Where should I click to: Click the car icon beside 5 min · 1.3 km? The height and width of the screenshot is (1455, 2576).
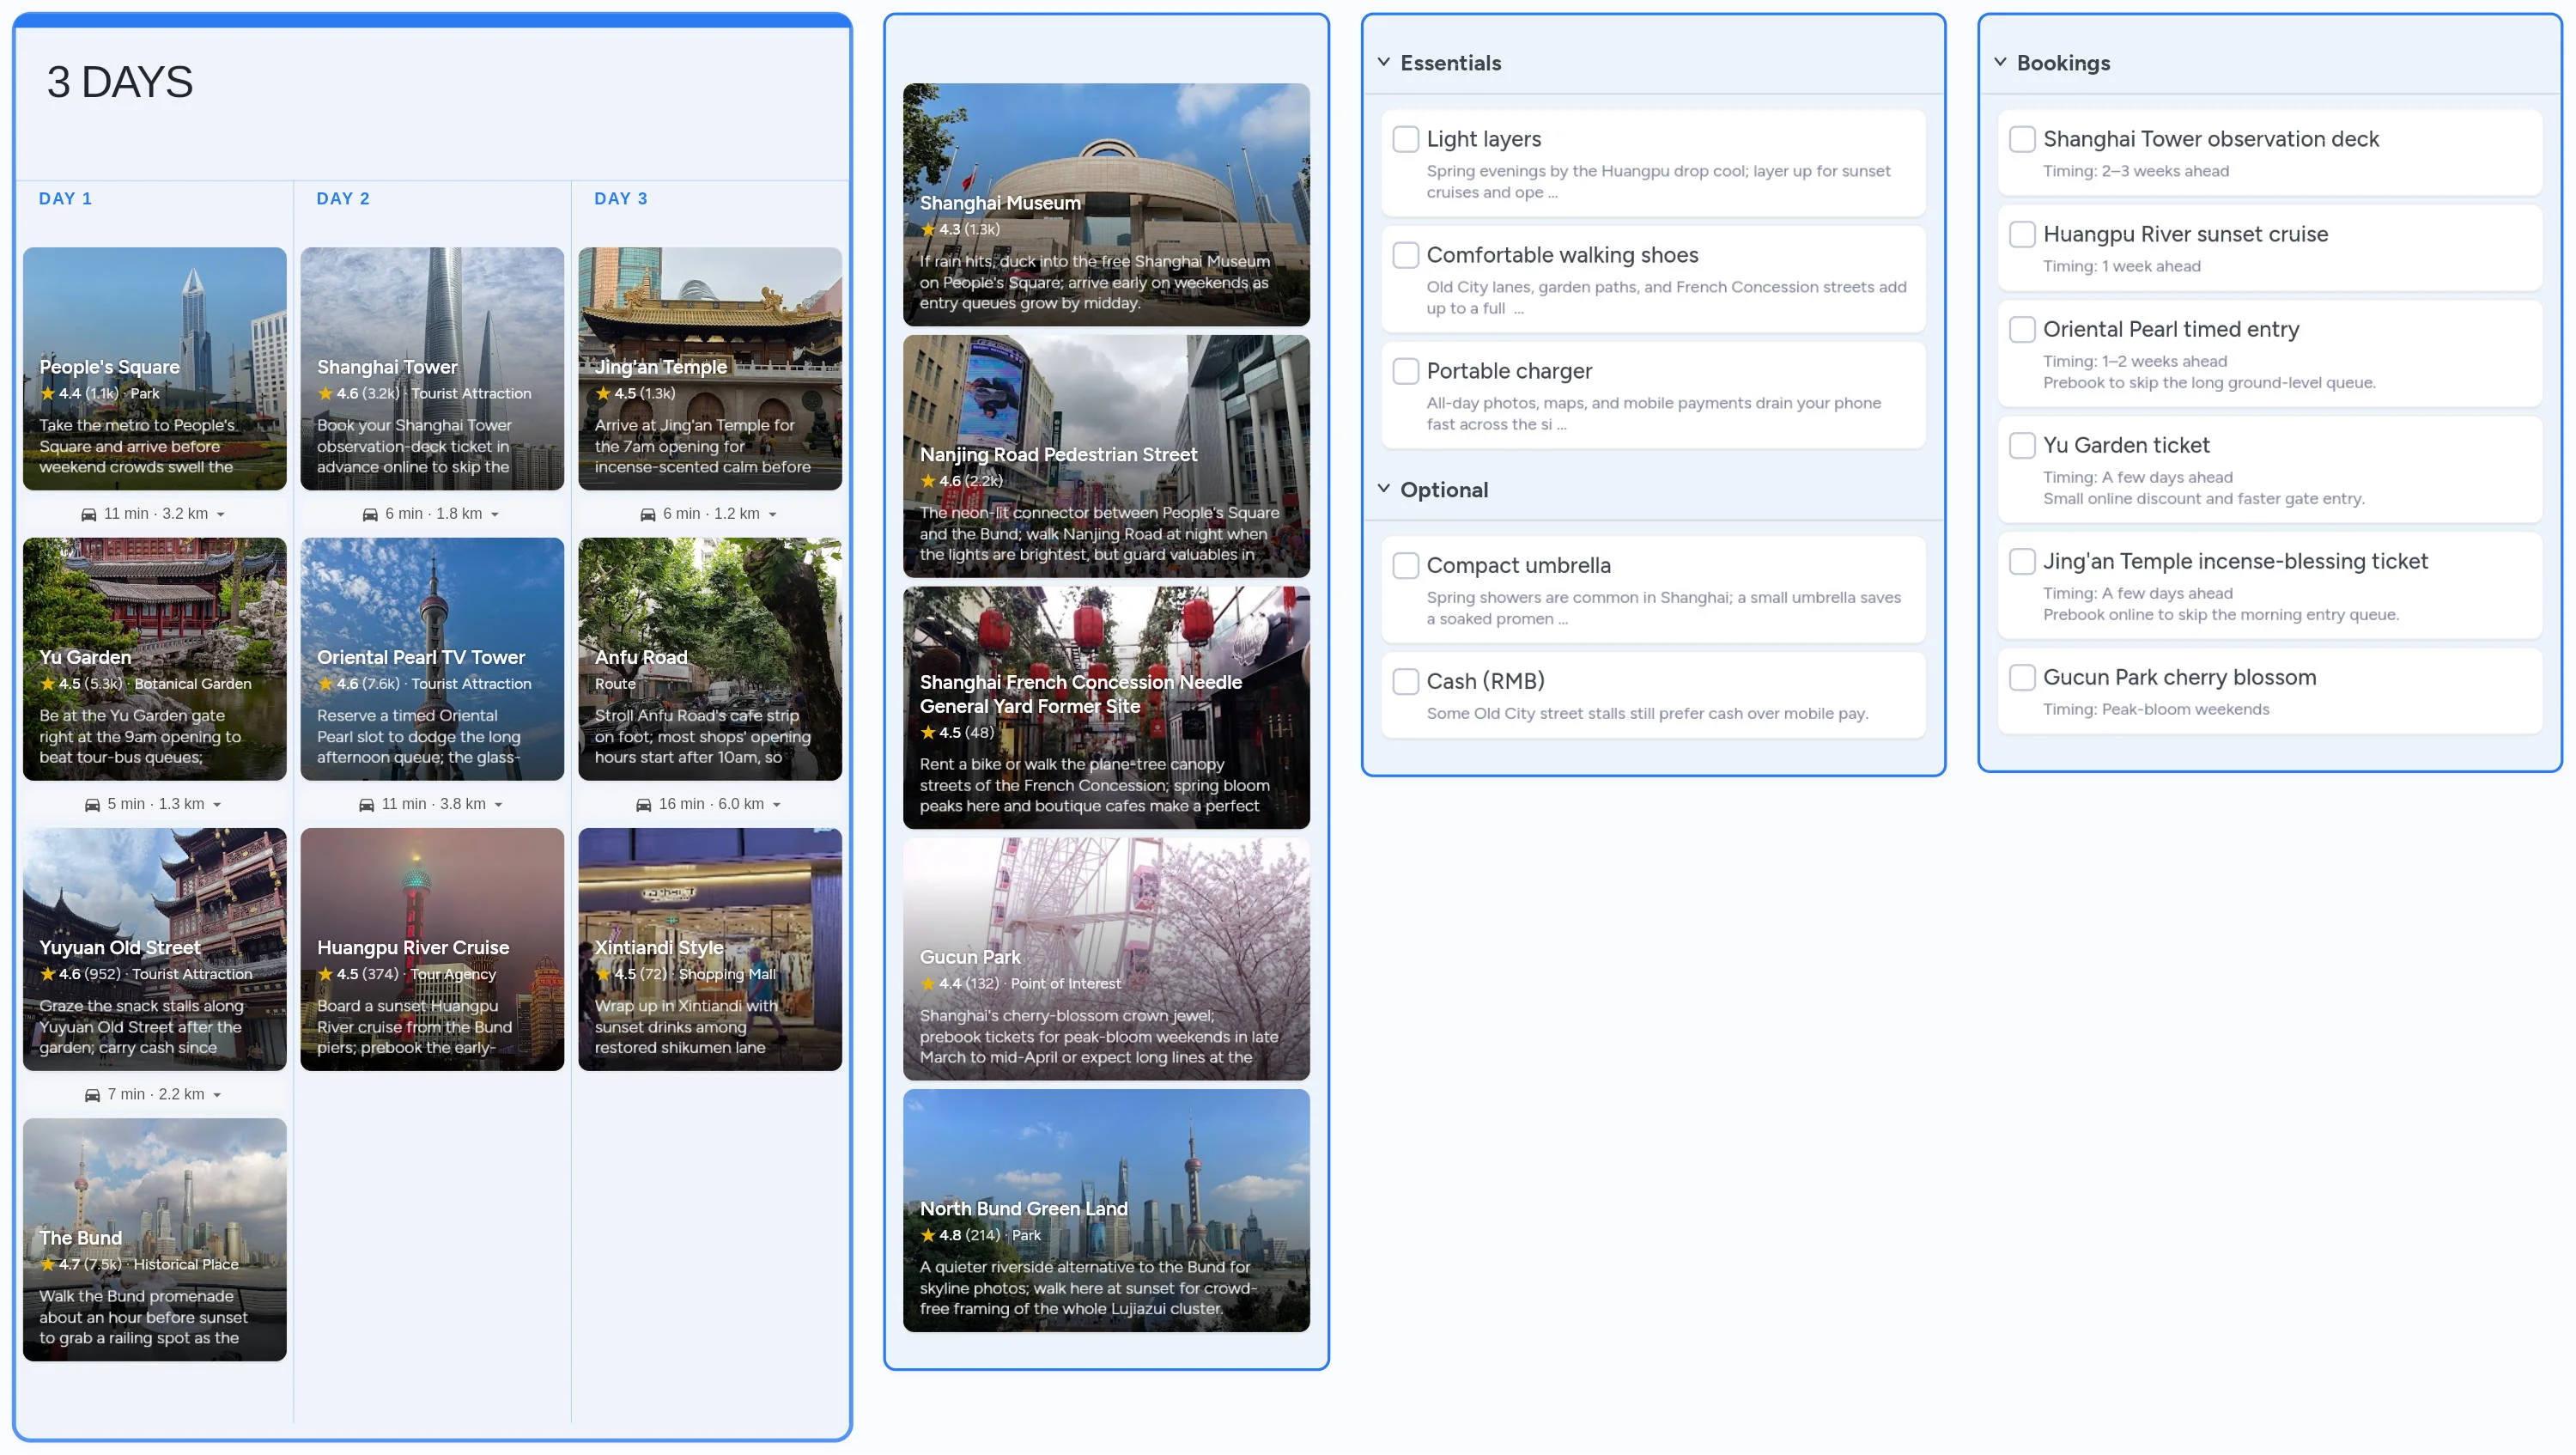[x=92, y=804]
